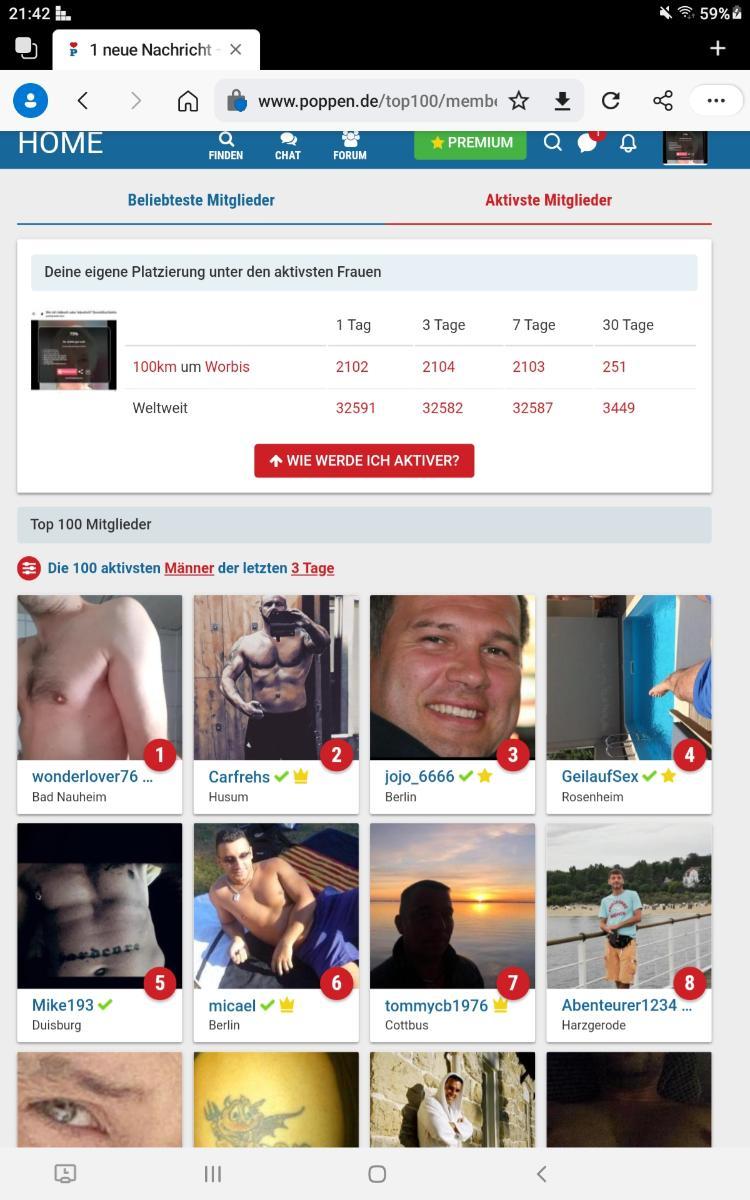Click the magnifier icon beside PREMIUM
This screenshot has width=750, height=1200.
coord(552,143)
